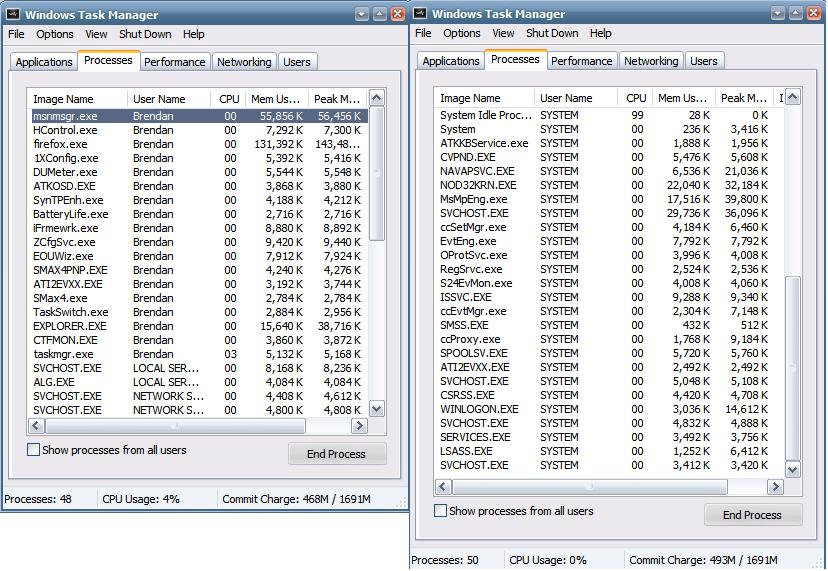Open Options menu in left window
This screenshot has width=828, height=571.
tap(55, 34)
